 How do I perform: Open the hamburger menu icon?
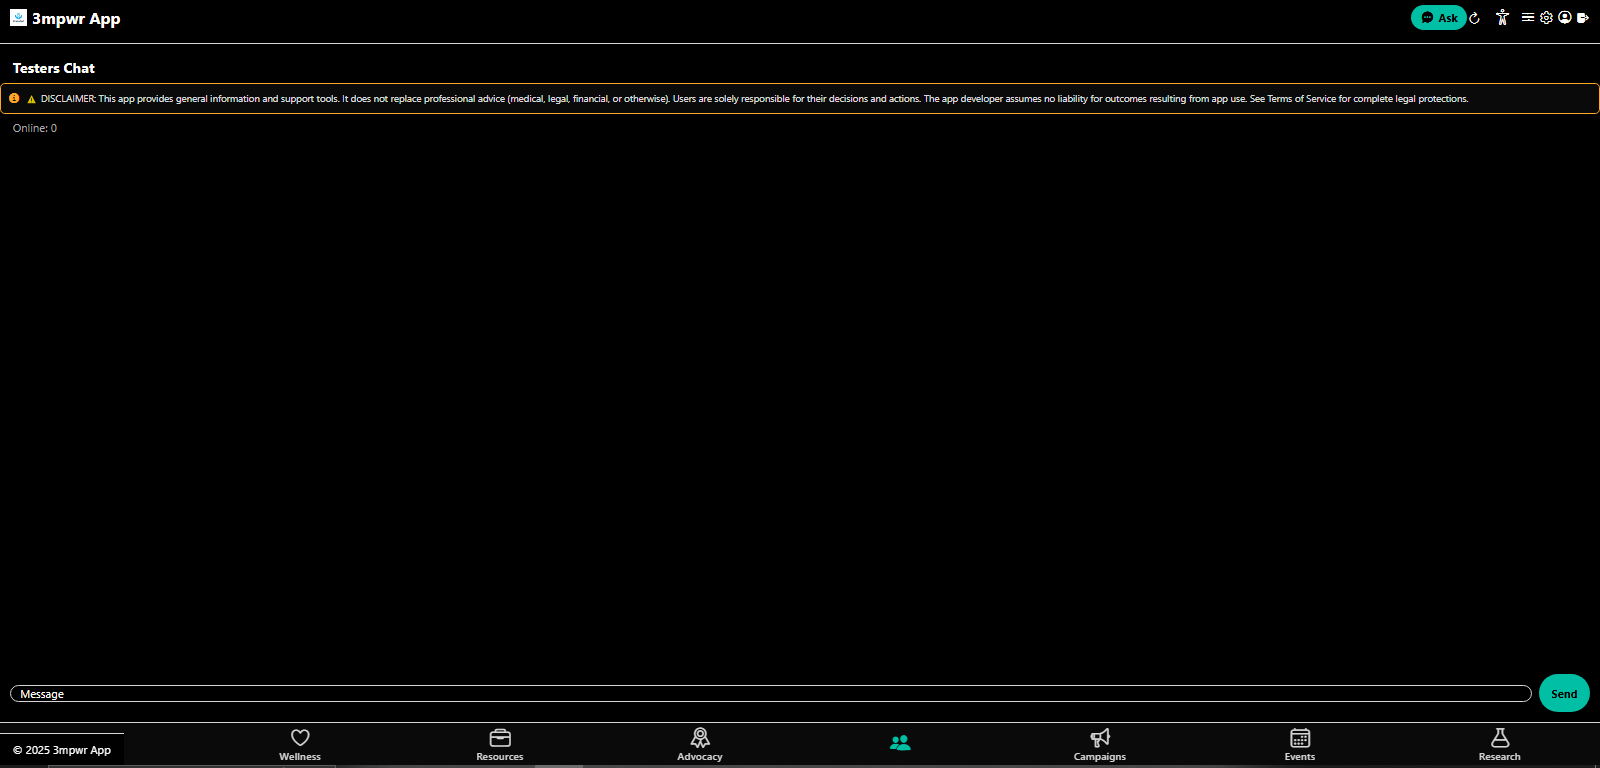pyautogui.click(x=1528, y=17)
